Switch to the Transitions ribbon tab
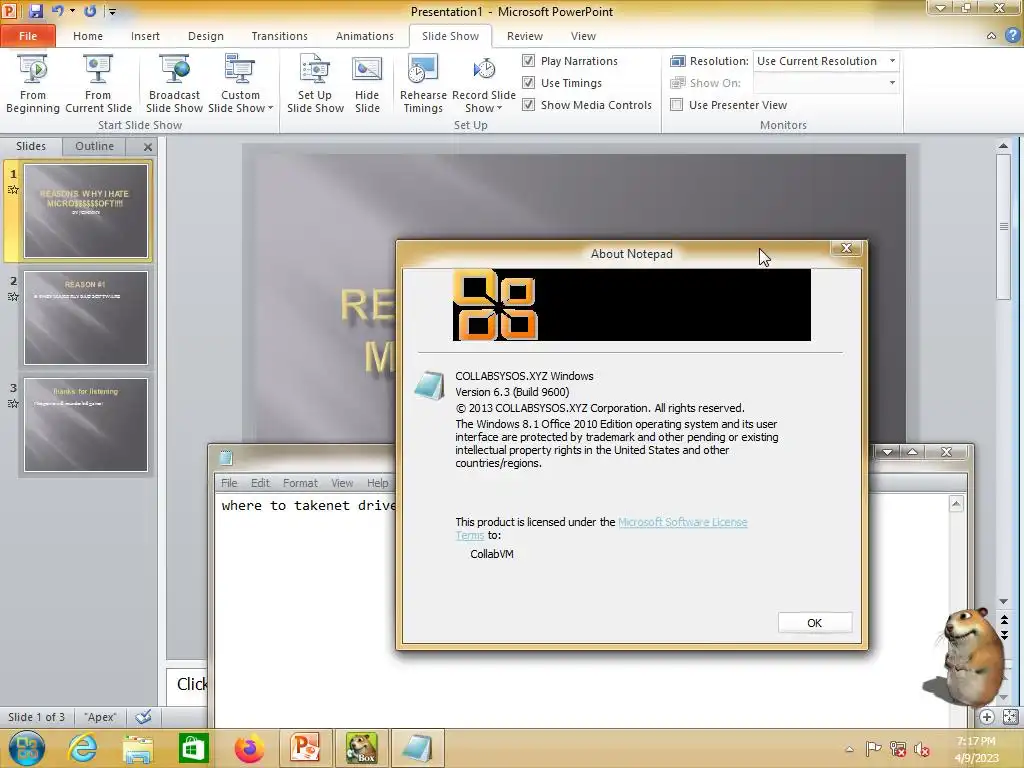 click(x=280, y=36)
